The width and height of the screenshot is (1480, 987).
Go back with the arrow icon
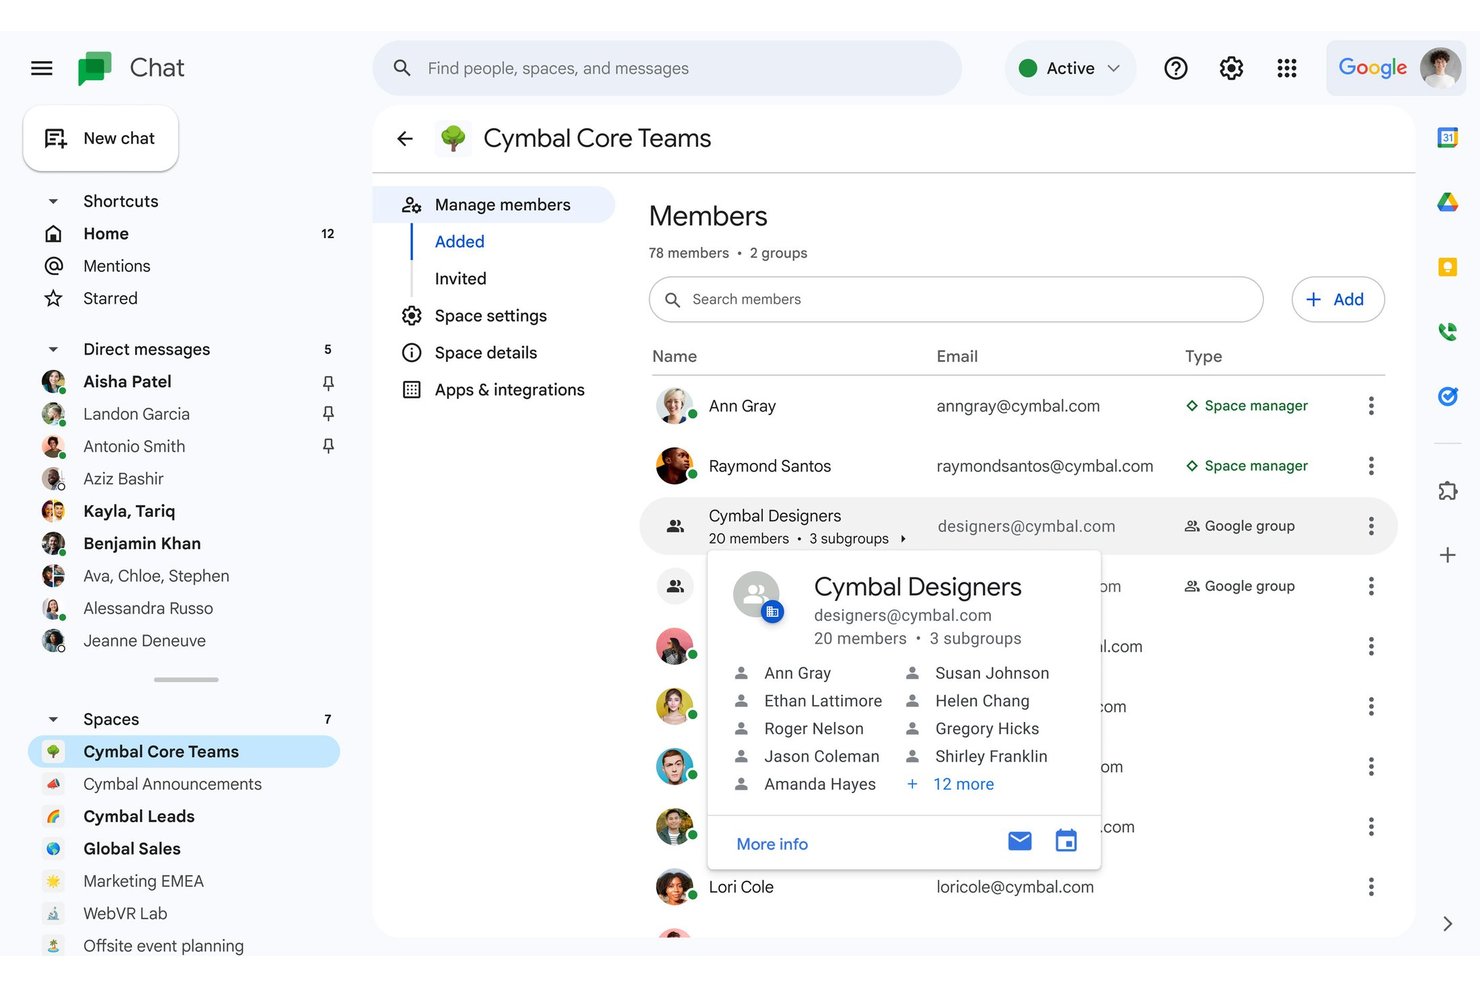[405, 139]
